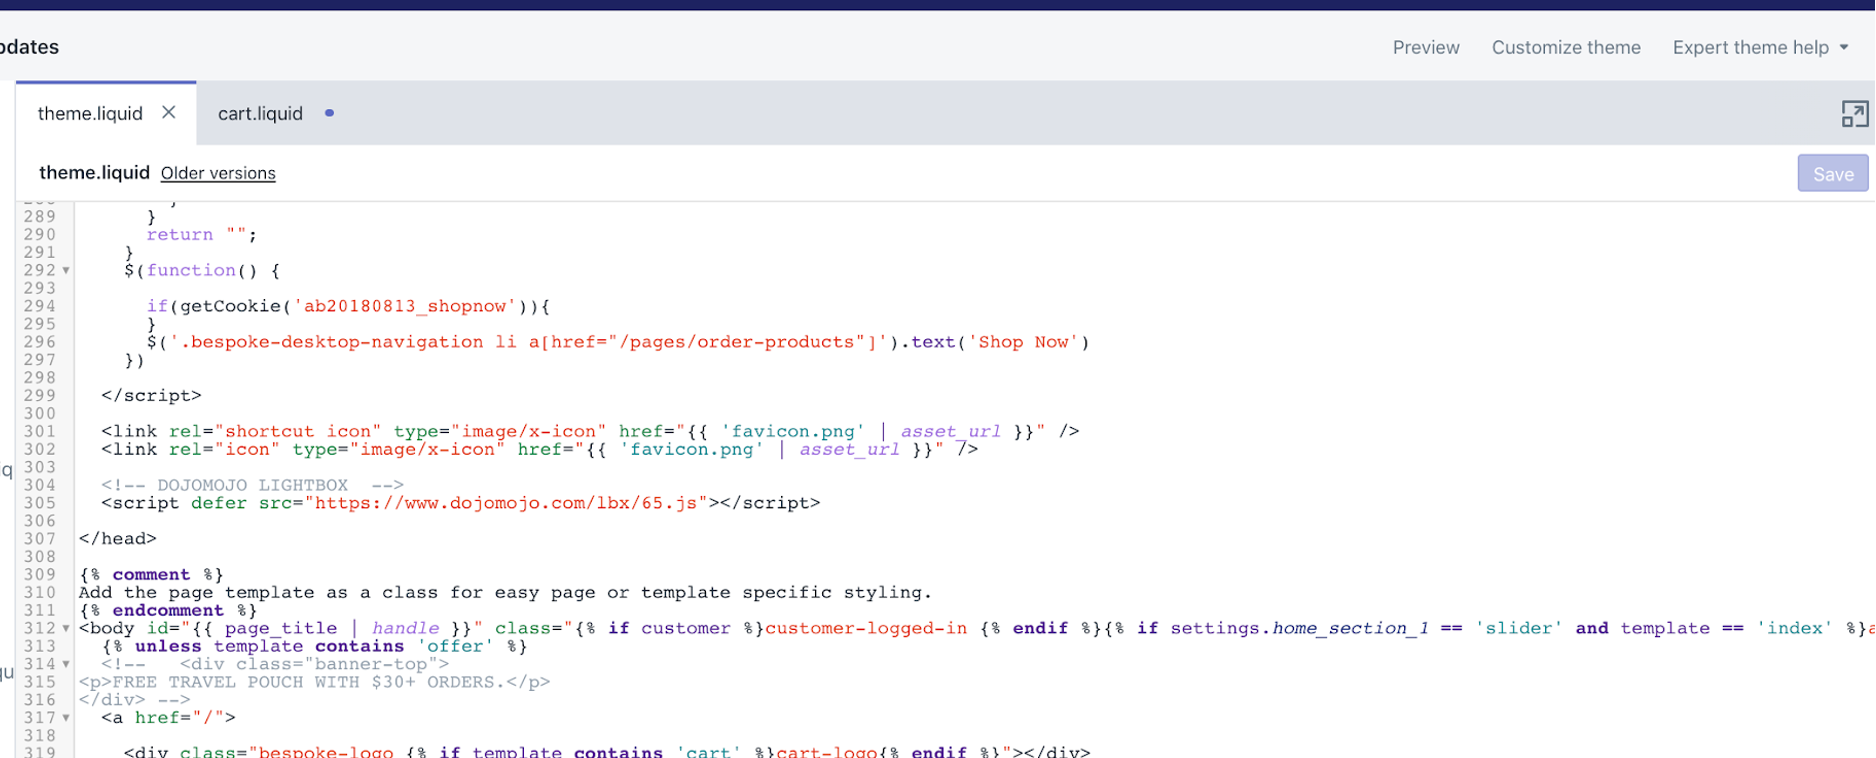Close the theme.liquid tab
Viewport: 1876px width, 758px height.
(x=169, y=112)
